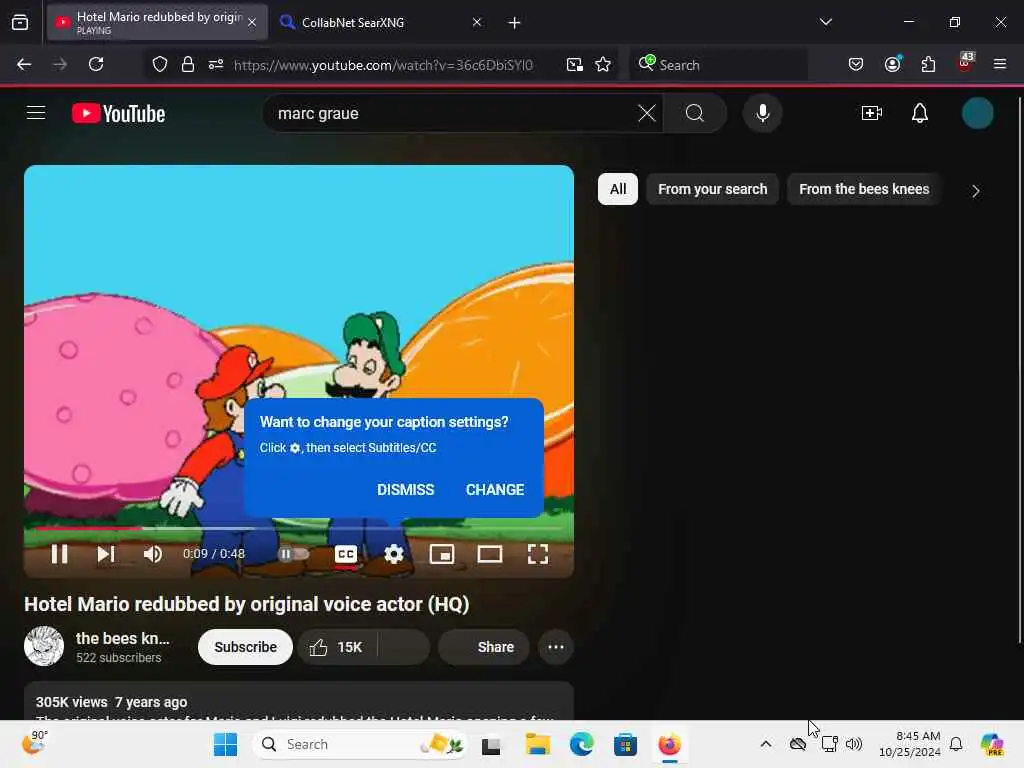
Task: Show hidden system tray icons
Action: click(x=765, y=744)
